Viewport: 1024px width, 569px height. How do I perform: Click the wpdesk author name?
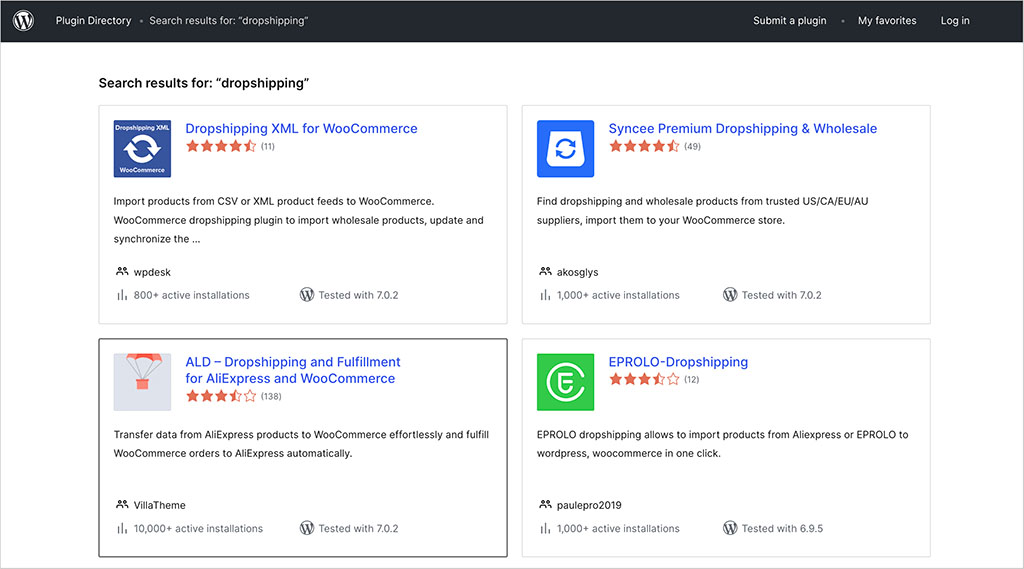click(x=152, y=272)
